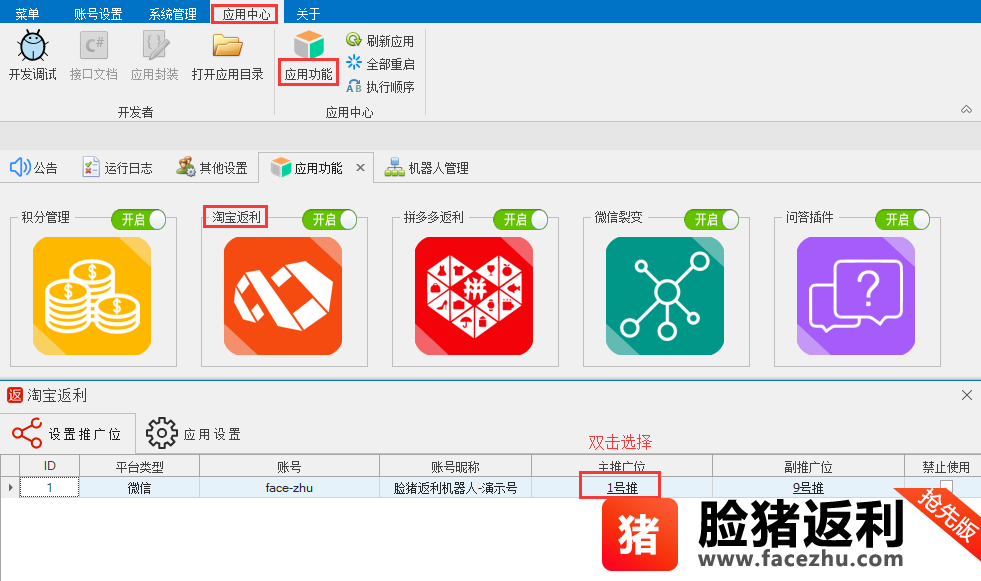Screen dimensions: 981x581
Task: Toggle the 积分管理 开启 switch
Action: click(x=138, y=220)
